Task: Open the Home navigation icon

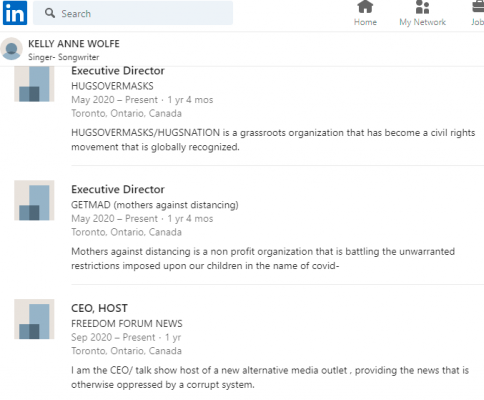Action: coord(365,7)
